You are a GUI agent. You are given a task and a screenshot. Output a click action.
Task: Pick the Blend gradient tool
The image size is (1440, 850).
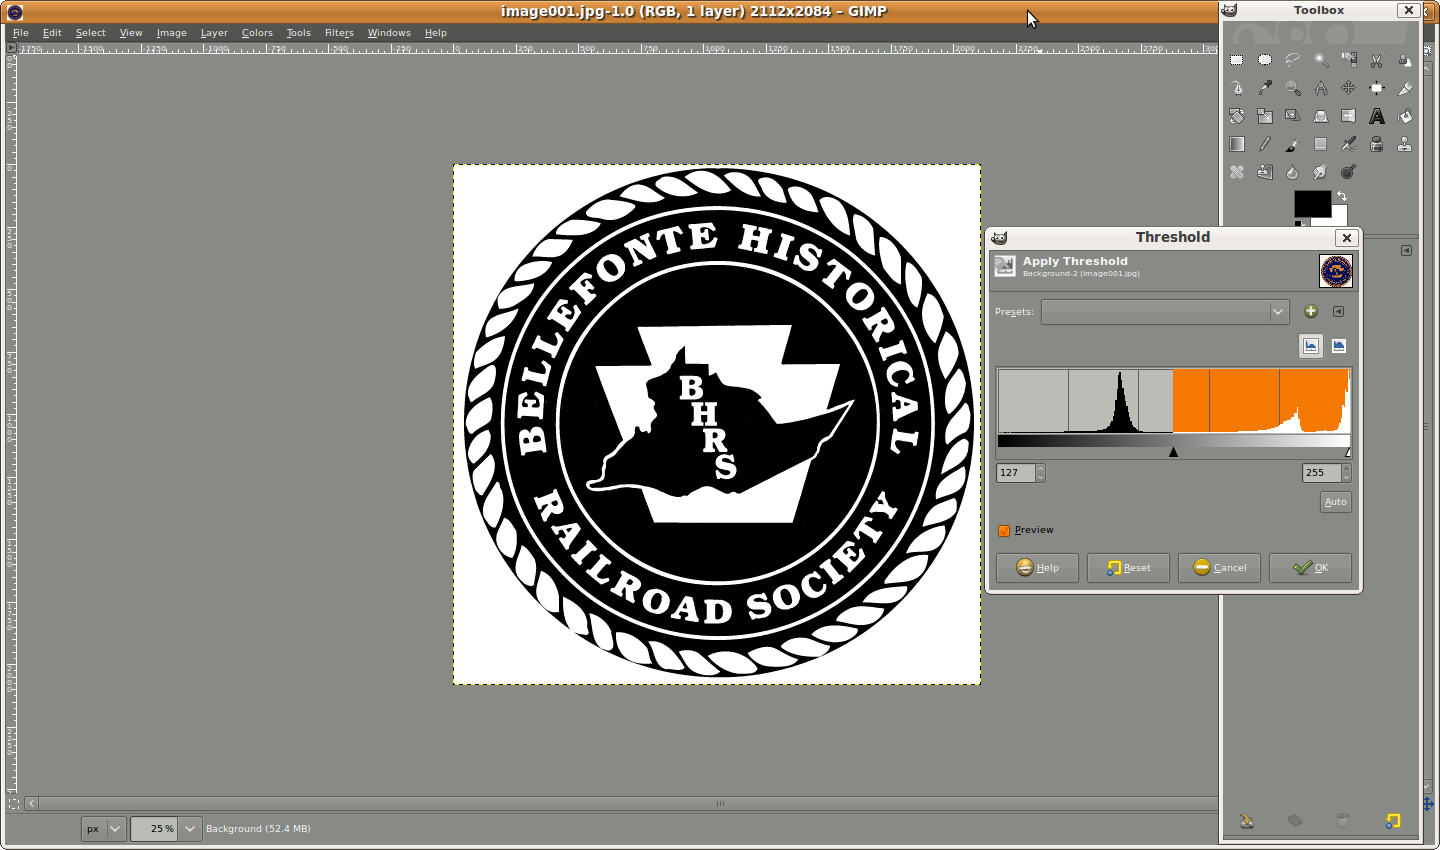click(x=1237, y=144)
